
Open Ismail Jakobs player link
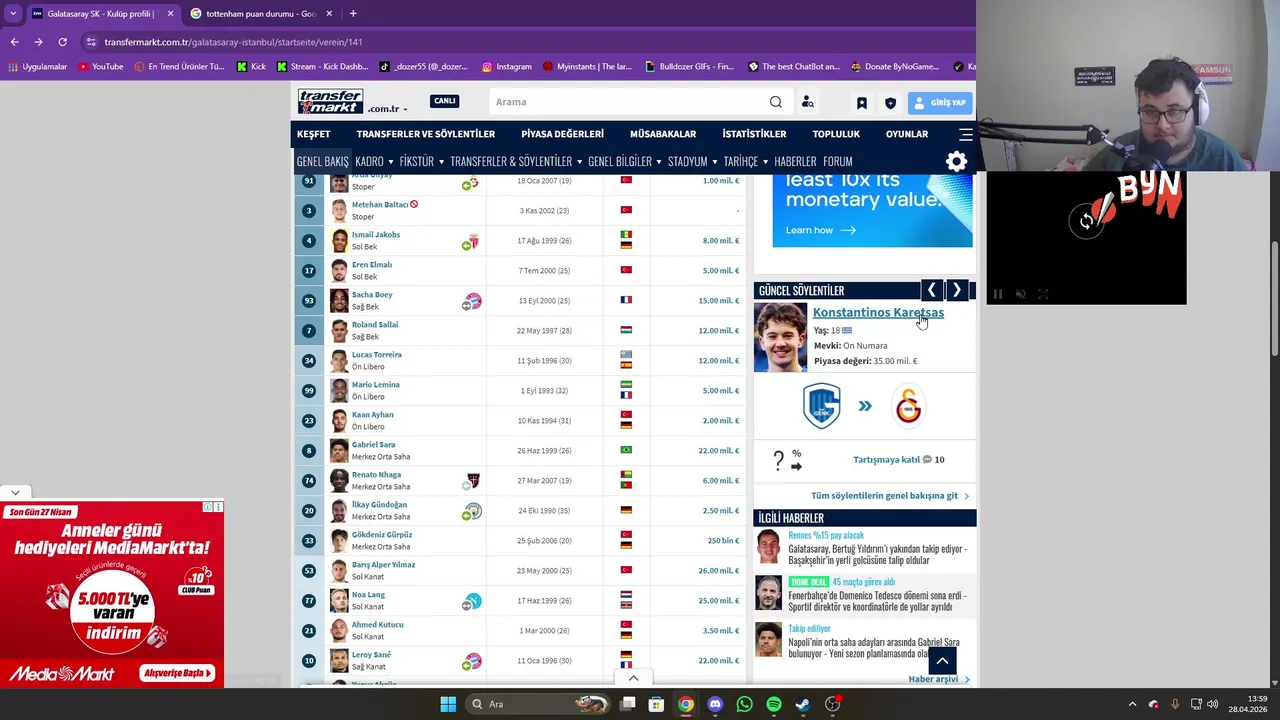(376, 234)
